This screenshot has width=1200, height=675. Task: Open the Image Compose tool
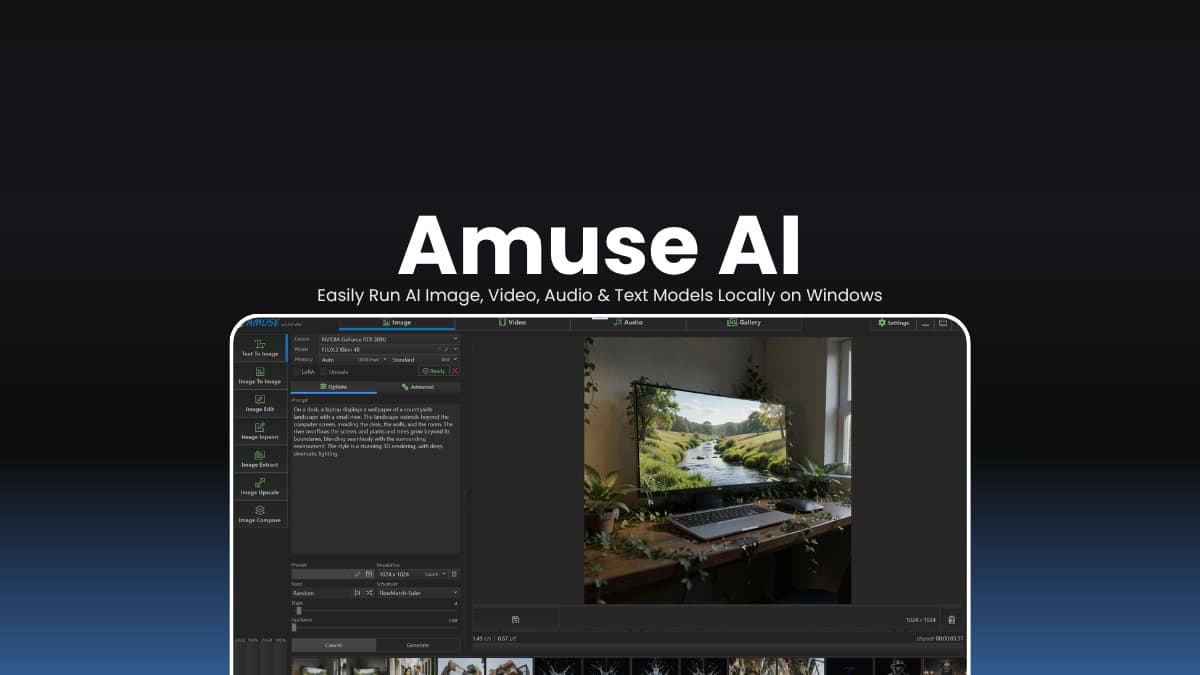click(x=260, y=515)
